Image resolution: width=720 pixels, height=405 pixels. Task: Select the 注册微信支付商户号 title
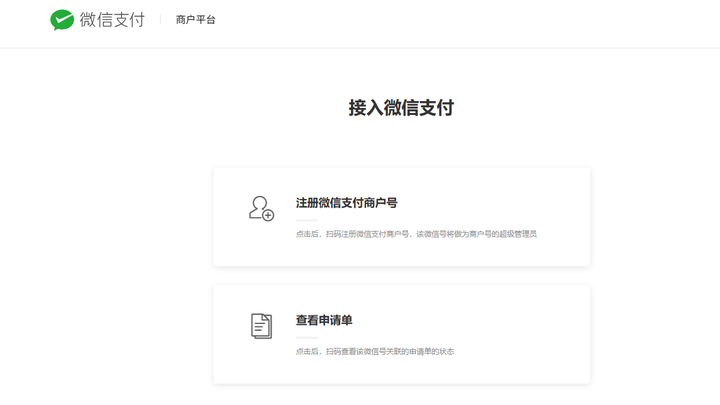(x=346, y=203)
